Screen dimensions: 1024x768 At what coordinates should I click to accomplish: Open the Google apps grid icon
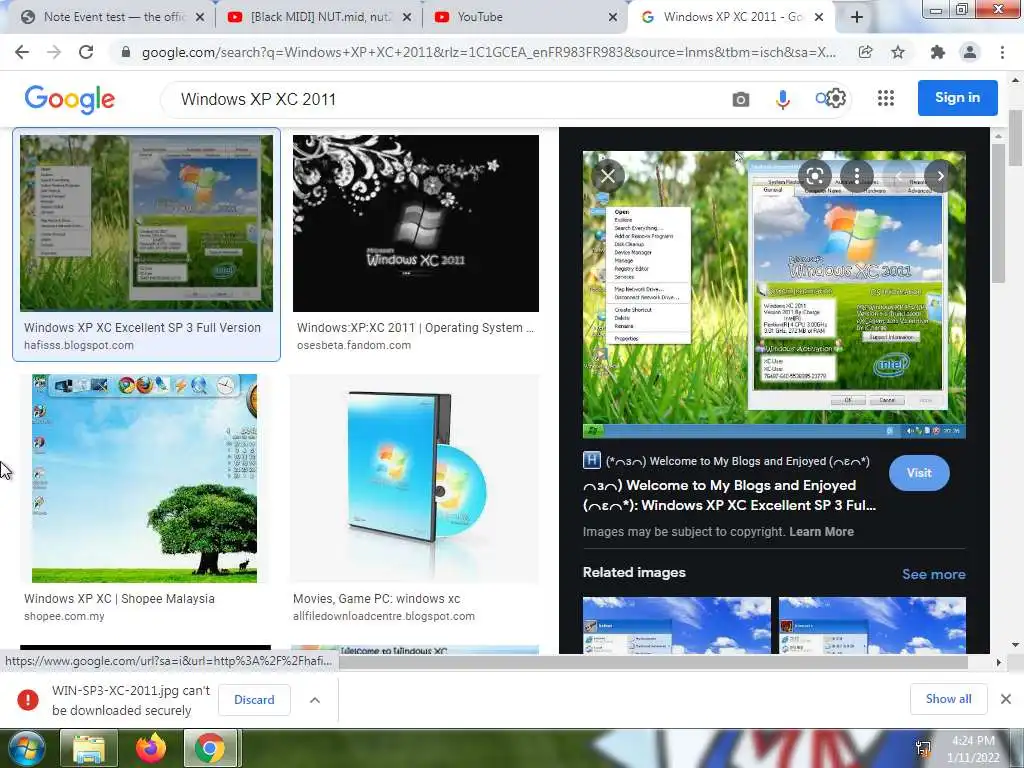[886, 99]
